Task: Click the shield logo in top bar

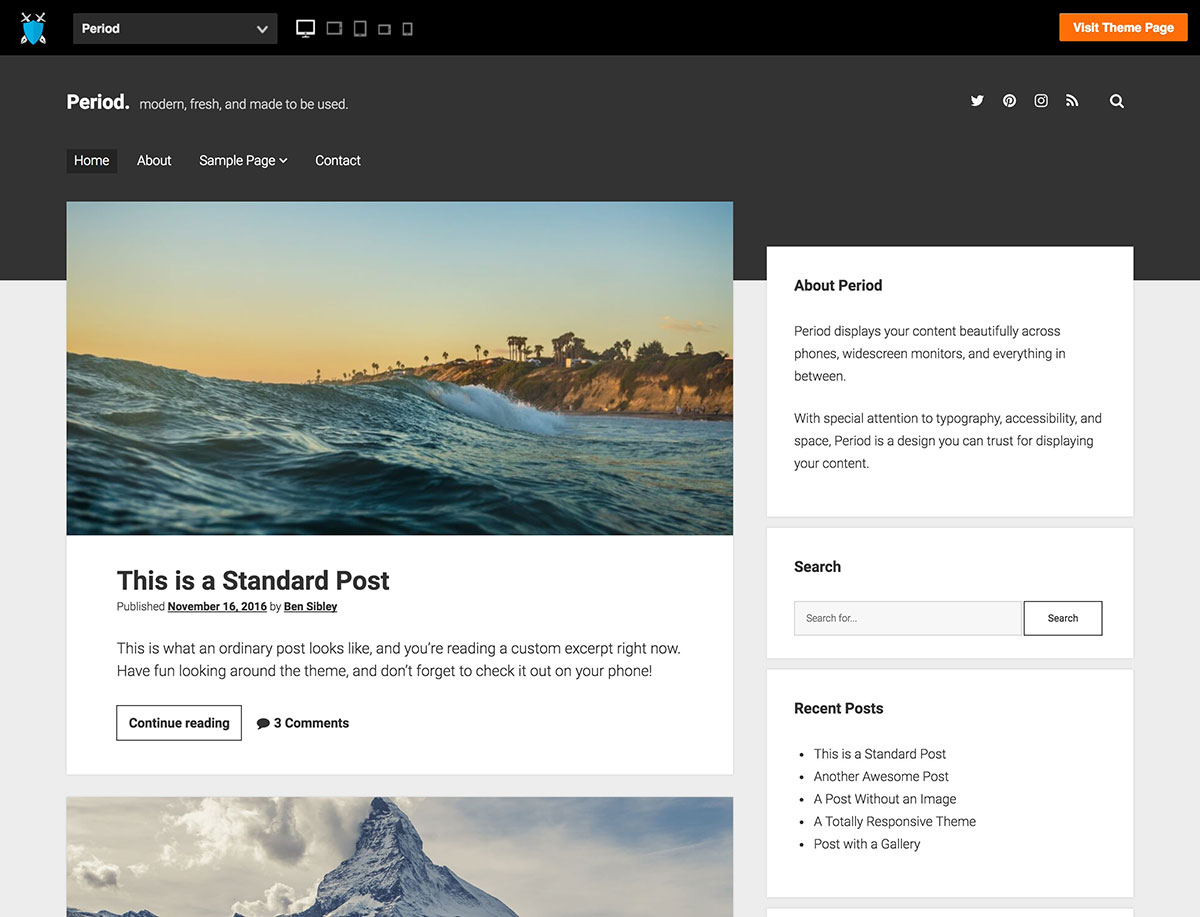Action: click(x=33, y=28)
